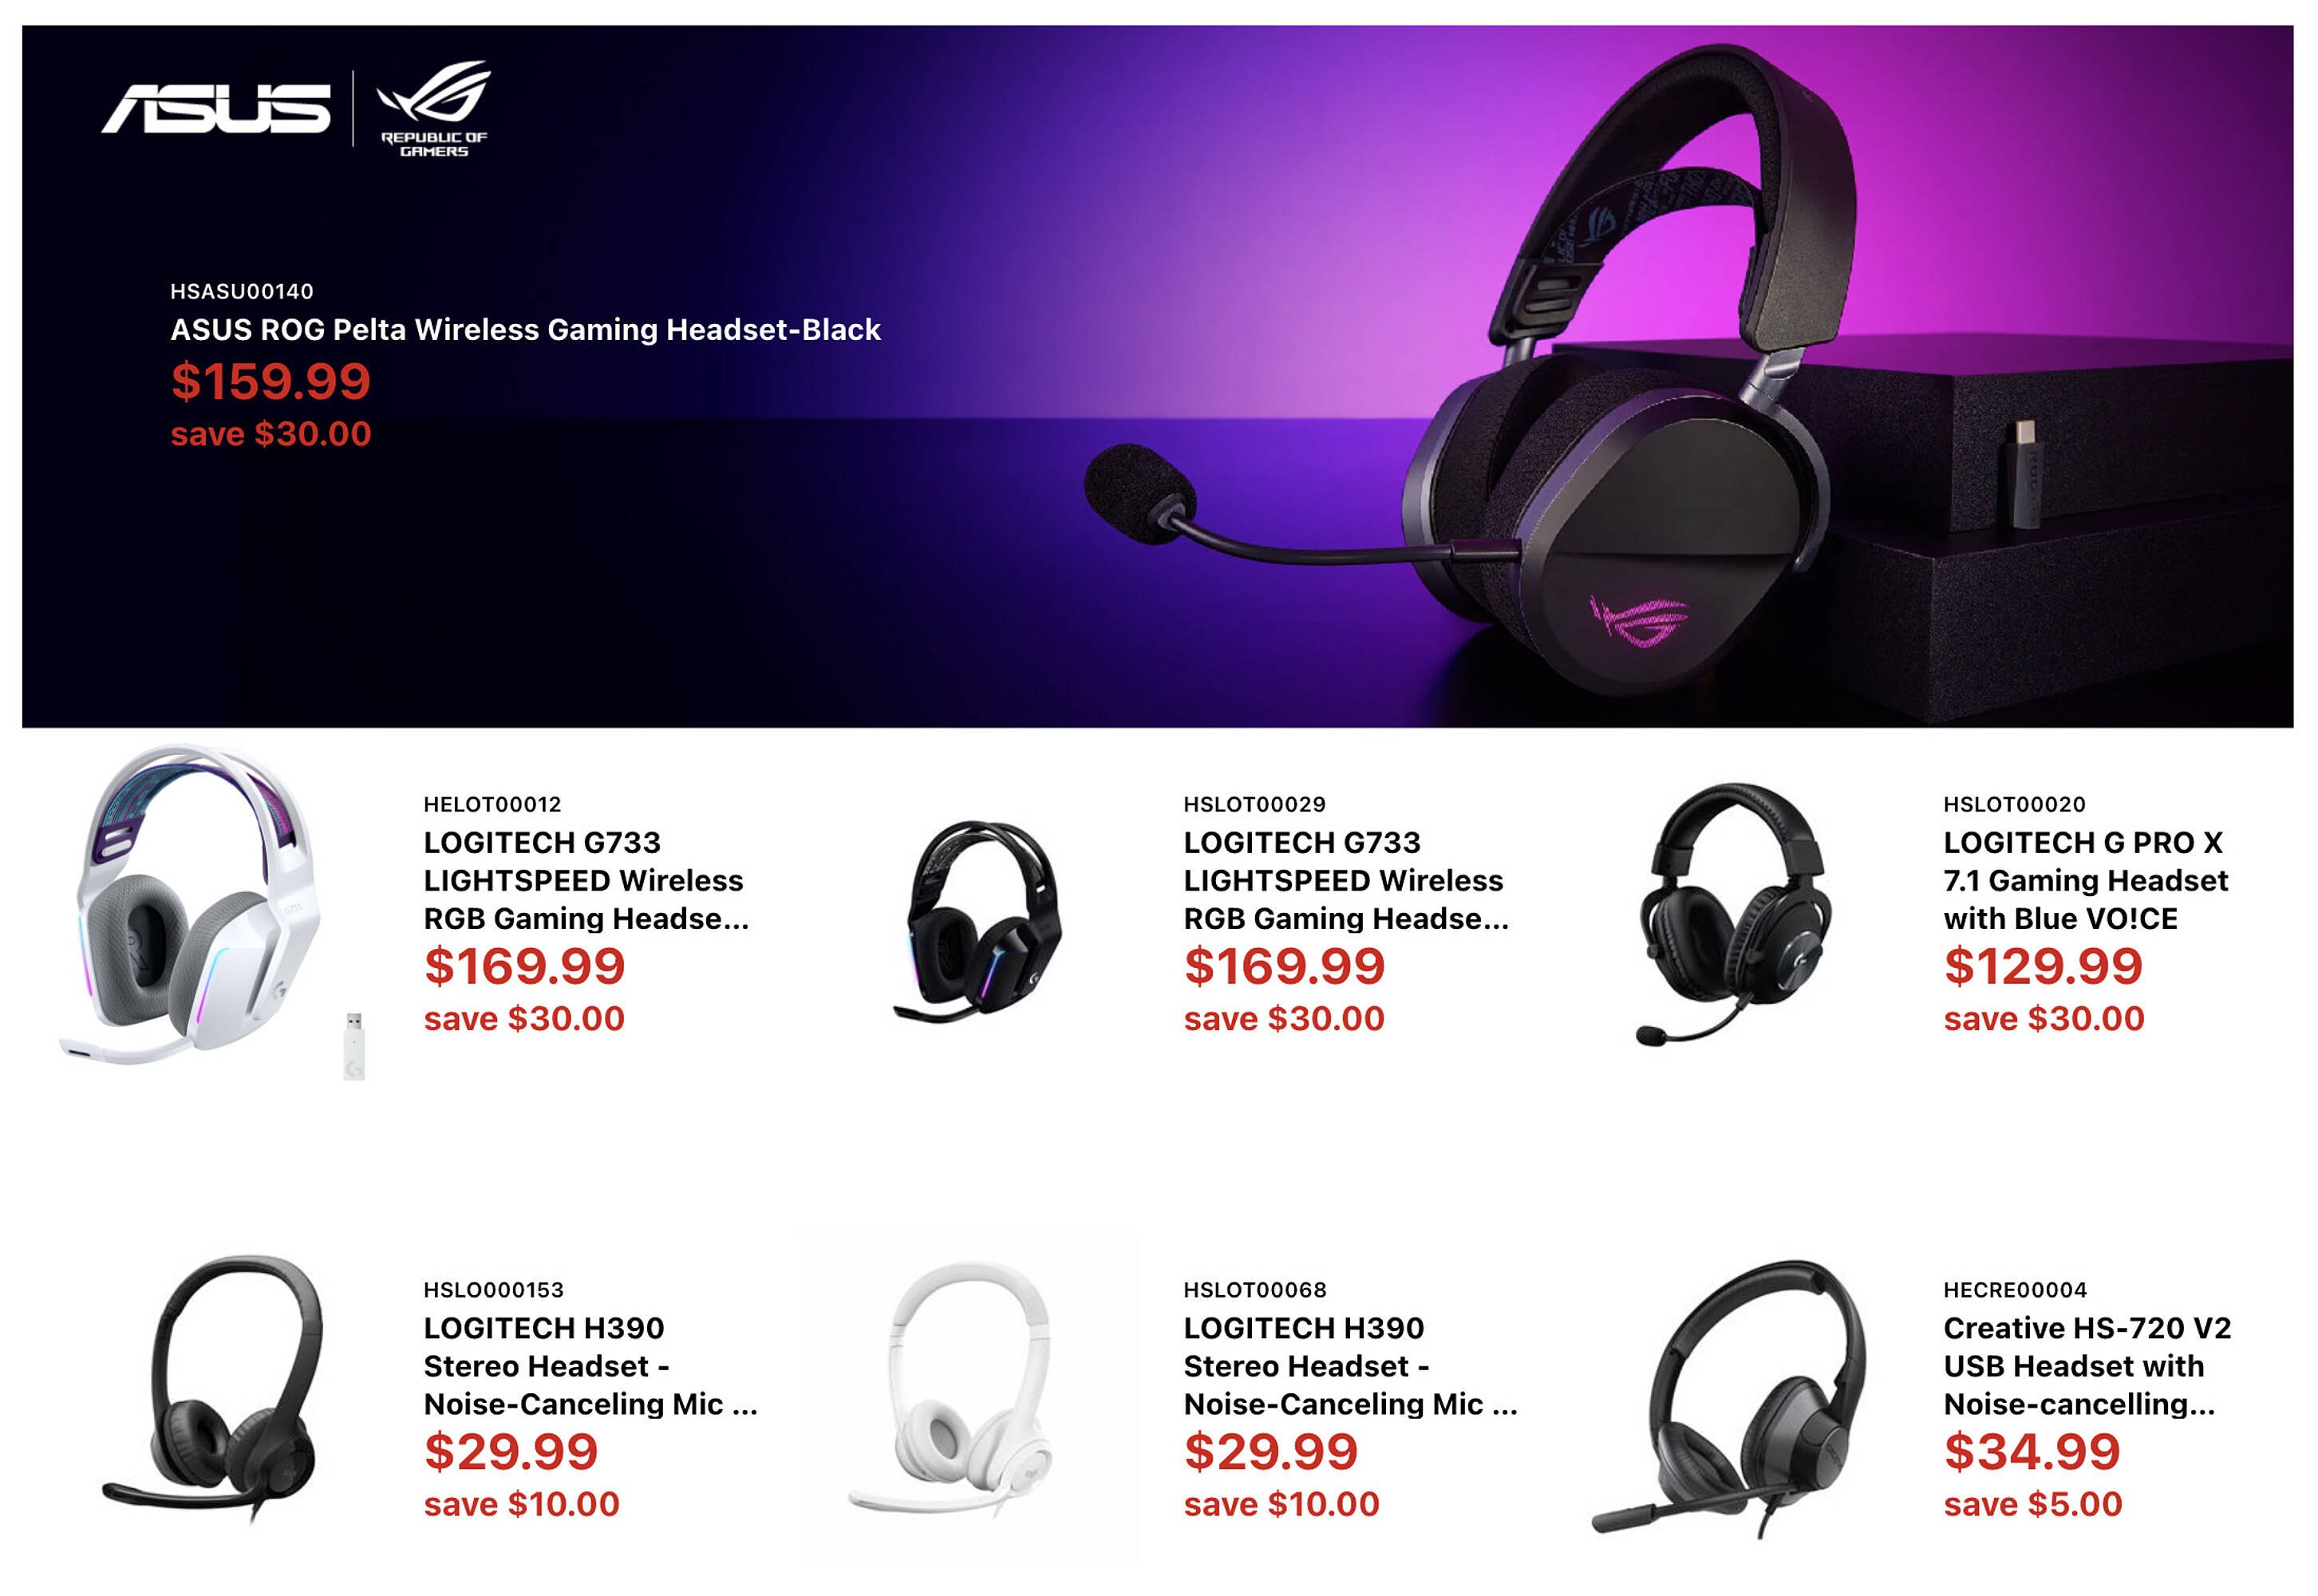Open the HELOT00012 Logitech G733 product title
This screenshot has height=1596, width=2318.
pyautogui.click(x=586, y=880)
